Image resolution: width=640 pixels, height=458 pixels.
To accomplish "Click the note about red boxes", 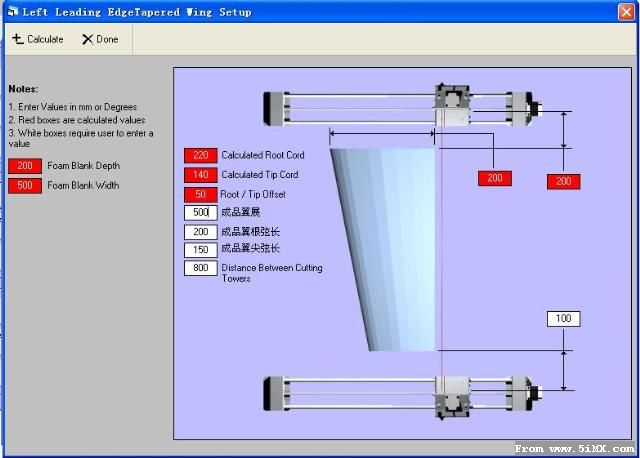I will [x=77, y=120].
